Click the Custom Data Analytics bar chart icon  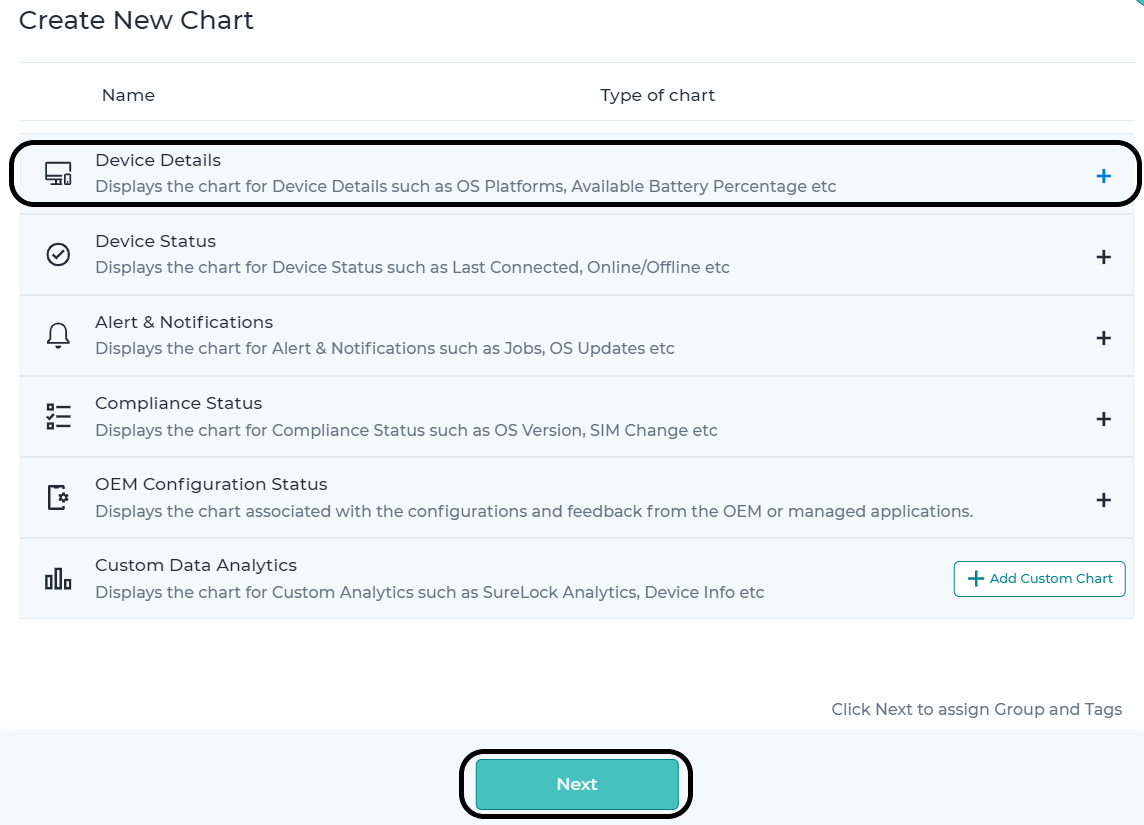tap(58, 579)
